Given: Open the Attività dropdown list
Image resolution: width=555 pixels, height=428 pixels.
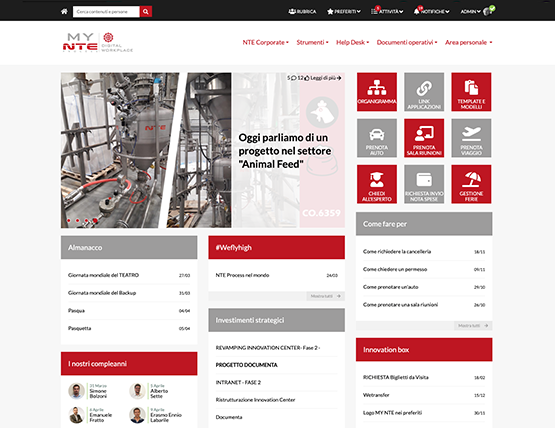Looking at the screenshot, I should [387, 12].
